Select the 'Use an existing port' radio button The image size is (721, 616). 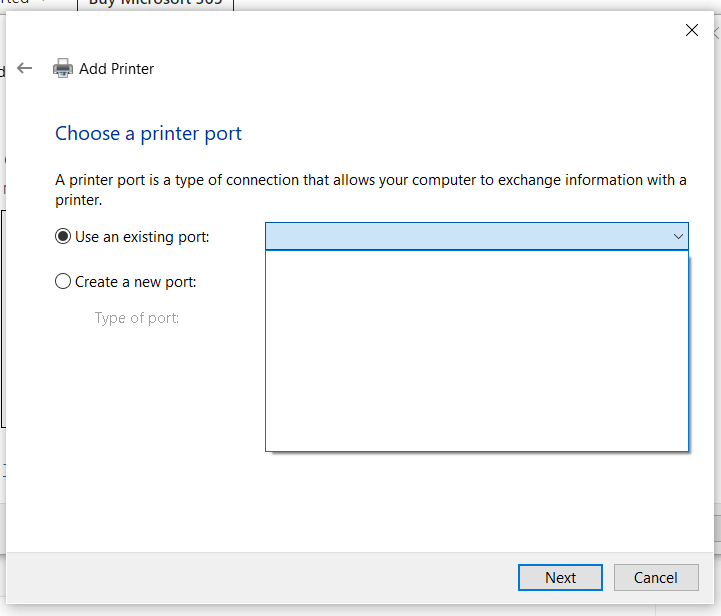63,237
